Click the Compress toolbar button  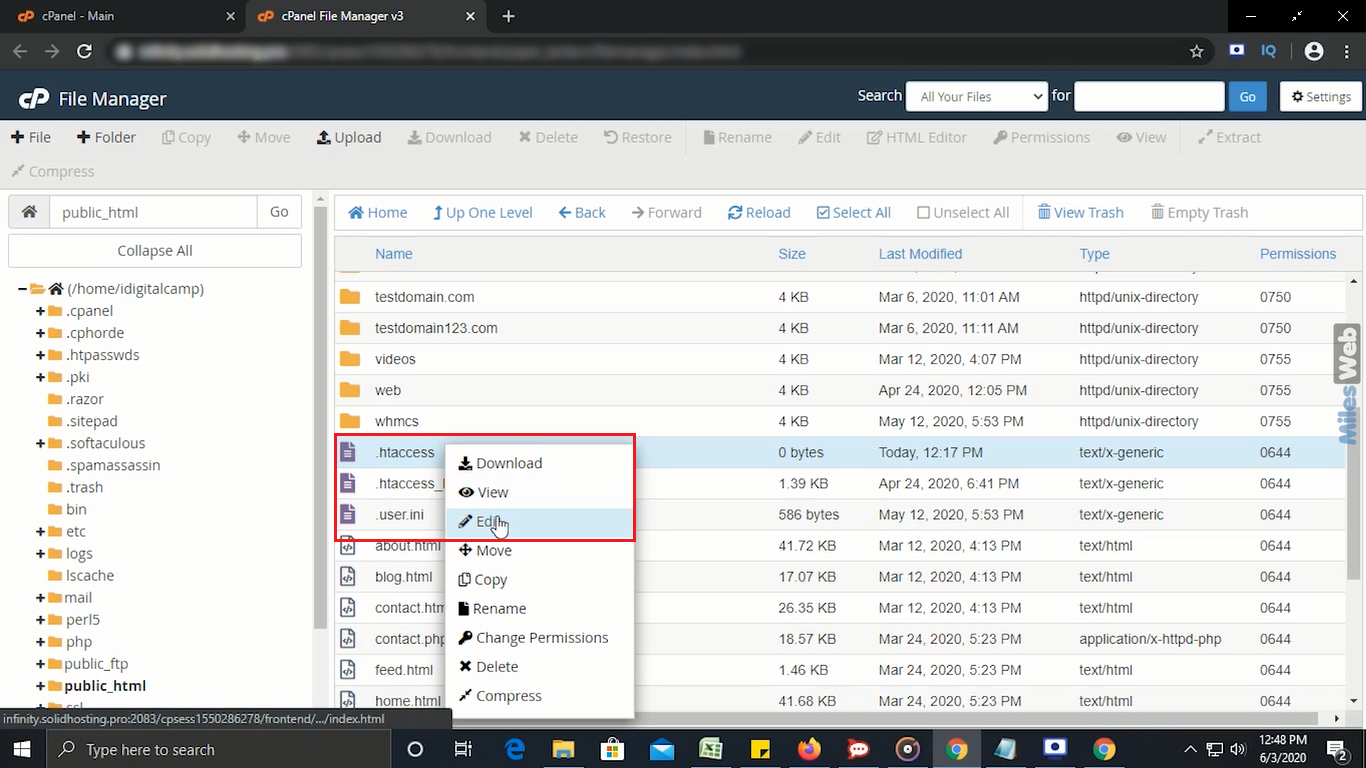(x=52, y=171)
